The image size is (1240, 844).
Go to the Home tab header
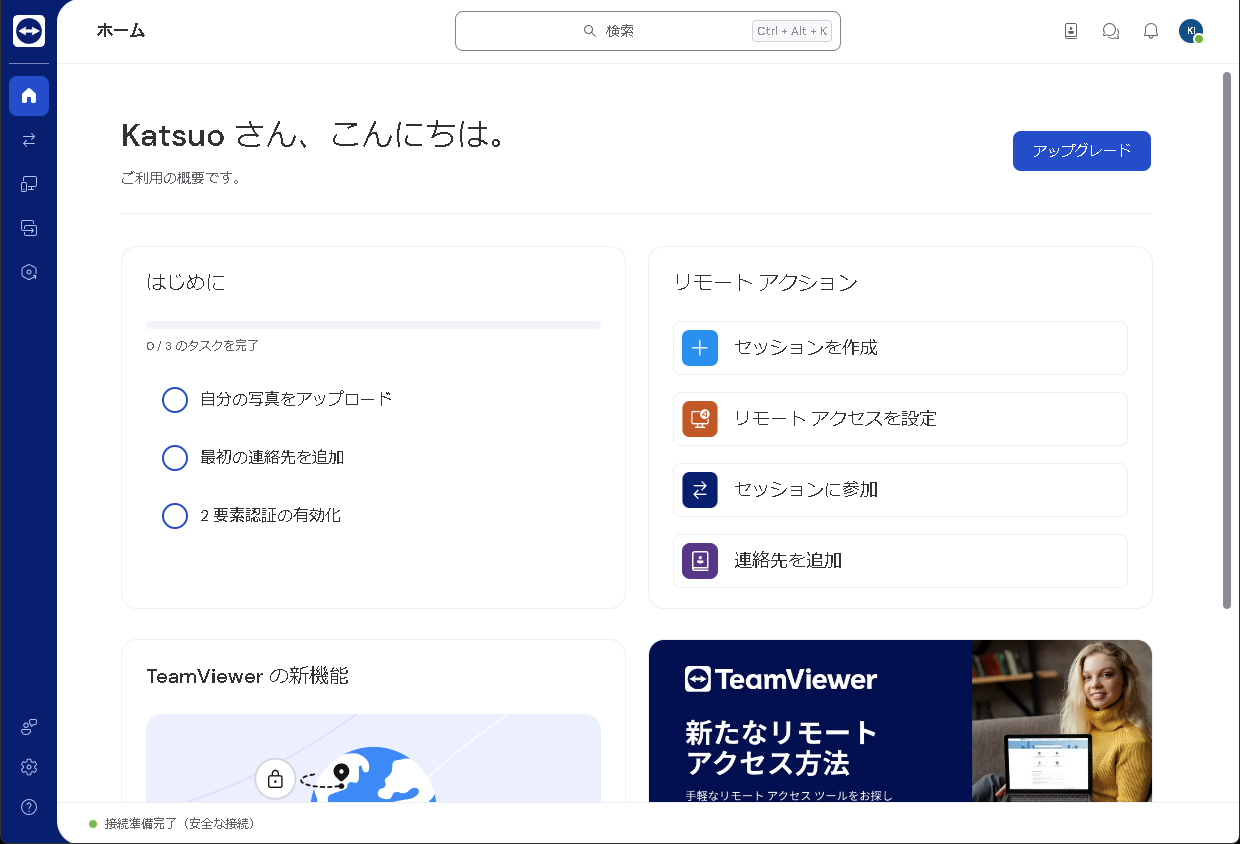pyautogui.click(x=120, y=31)
